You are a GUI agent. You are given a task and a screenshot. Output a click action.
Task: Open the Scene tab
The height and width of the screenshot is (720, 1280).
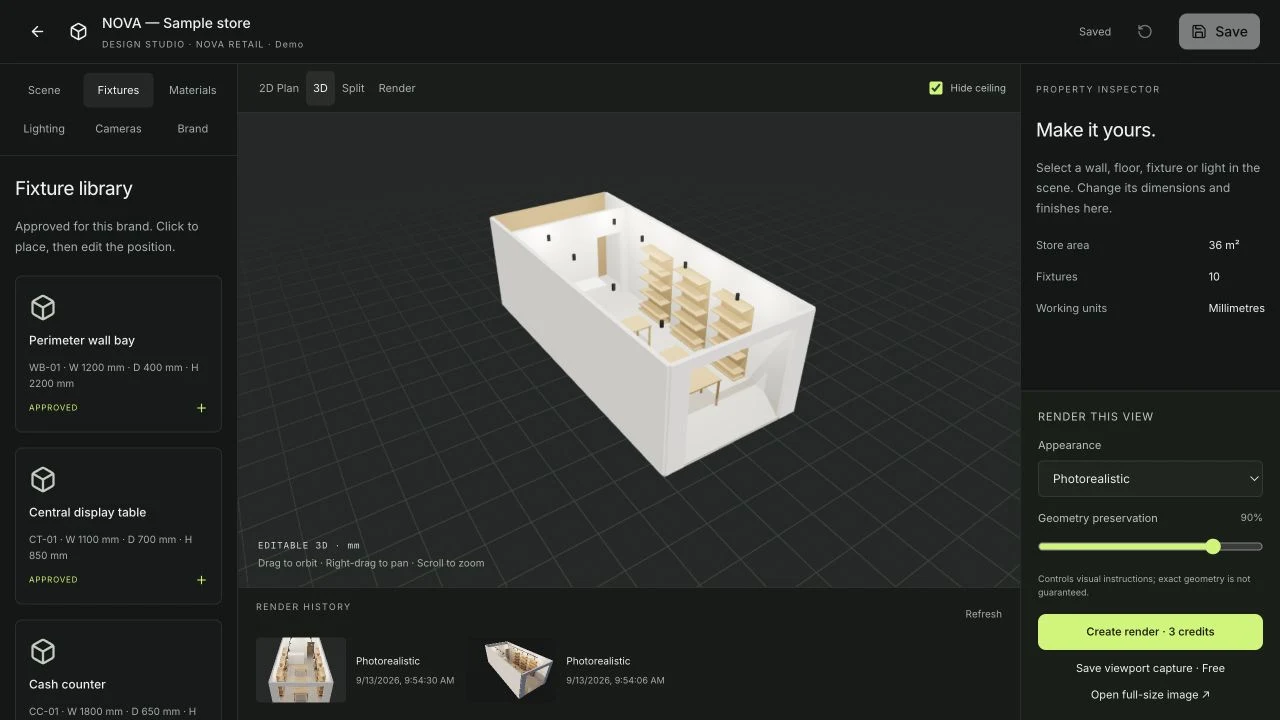(44, 90)
